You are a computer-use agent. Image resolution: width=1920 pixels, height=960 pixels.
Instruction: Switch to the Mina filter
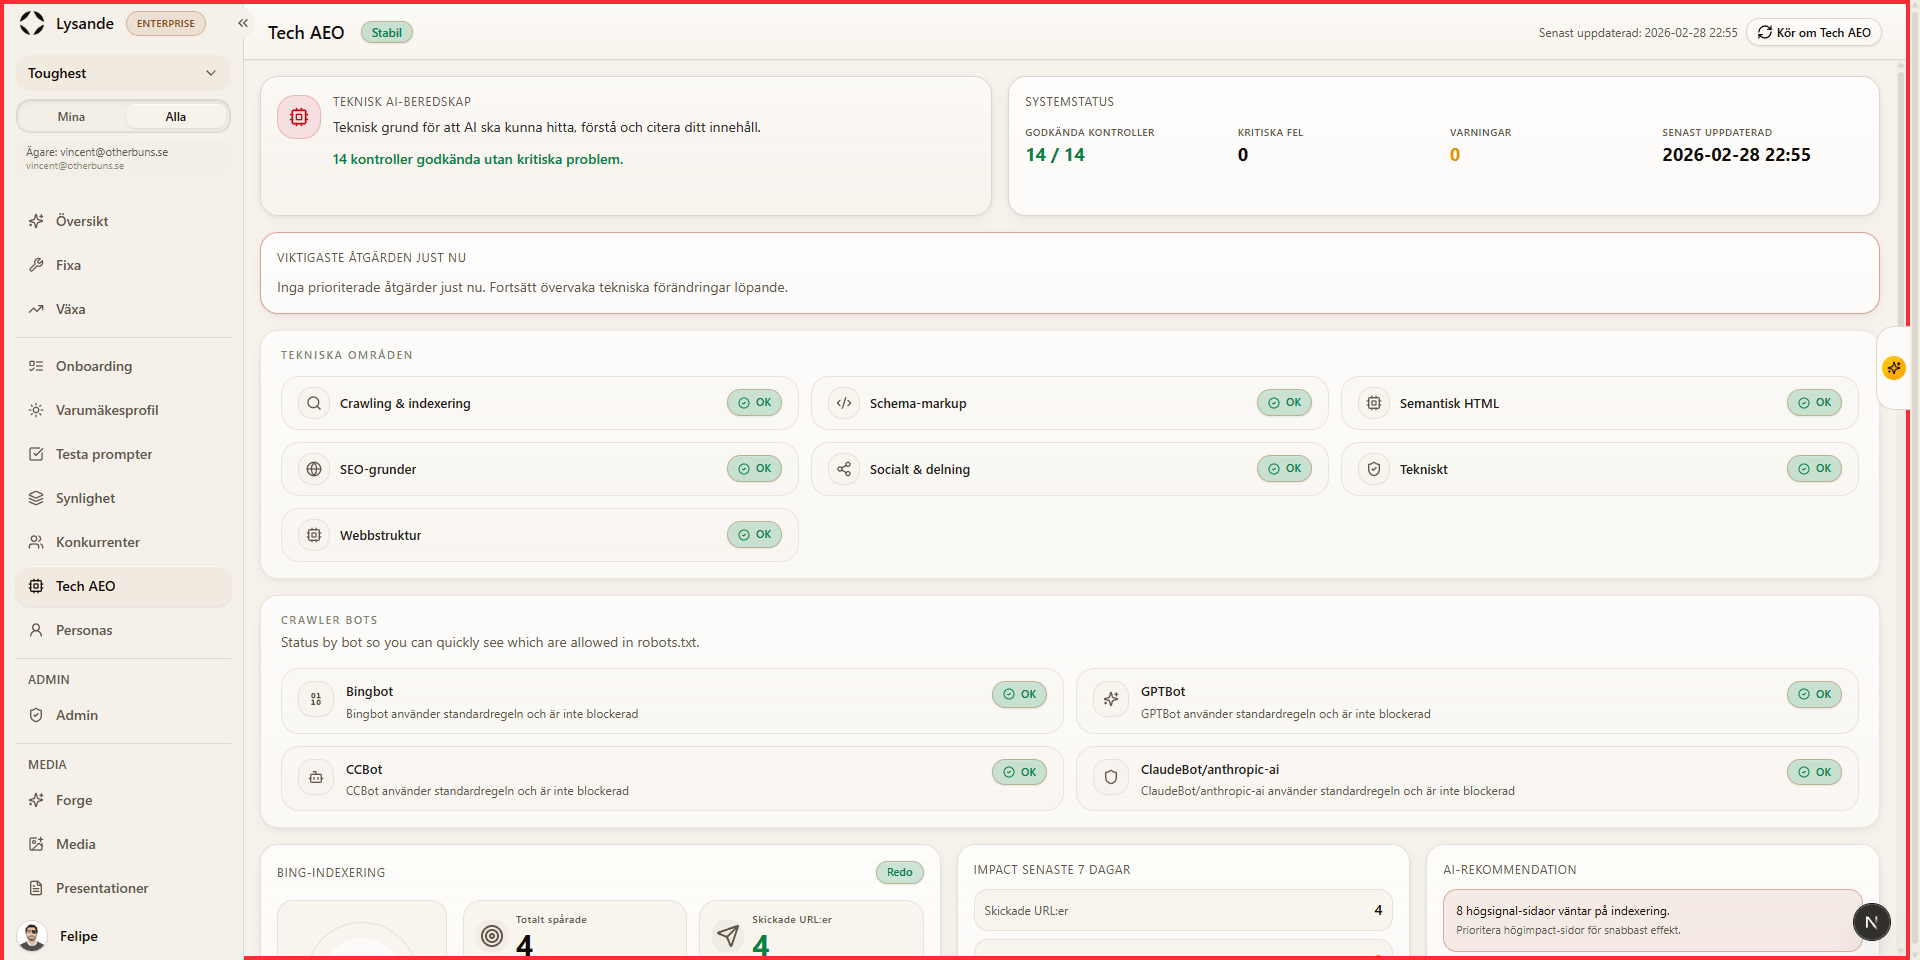71,117
